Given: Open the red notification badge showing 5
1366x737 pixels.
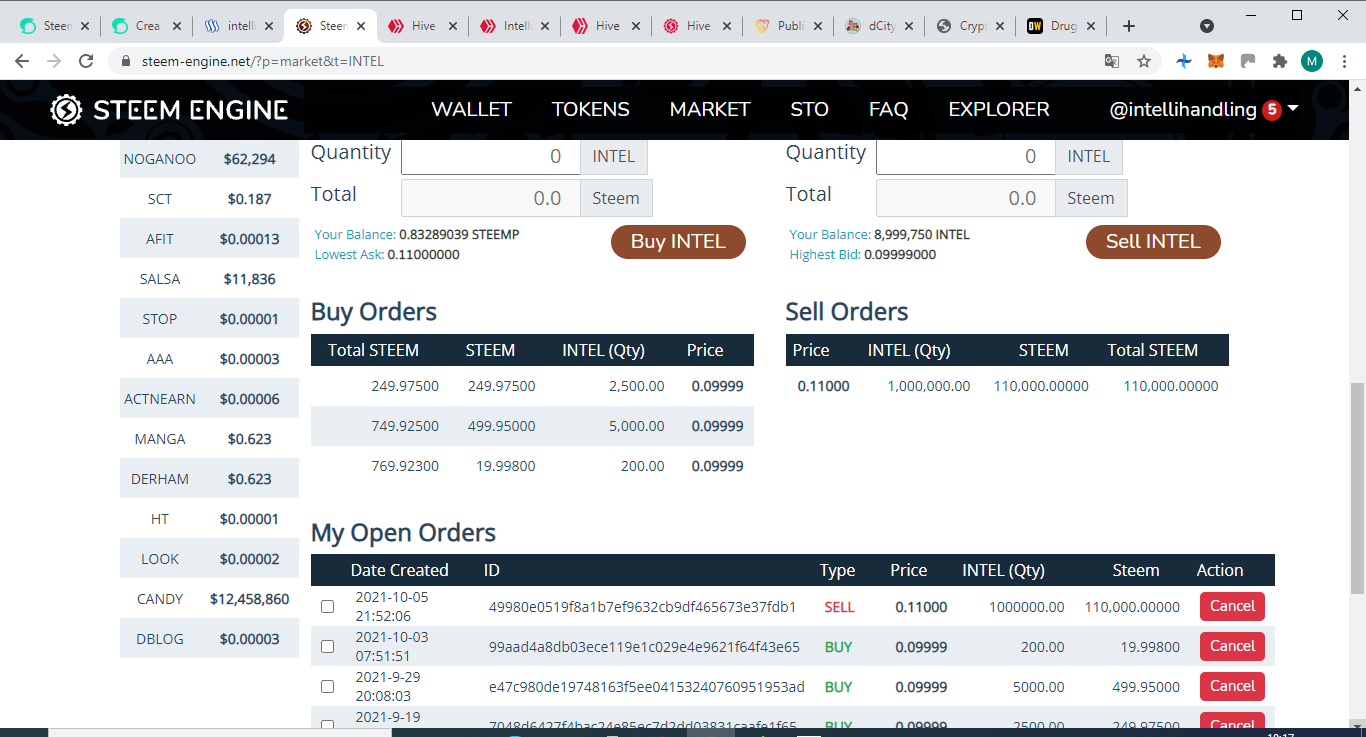Looking at the screenshot, I should pos(1272,110).
